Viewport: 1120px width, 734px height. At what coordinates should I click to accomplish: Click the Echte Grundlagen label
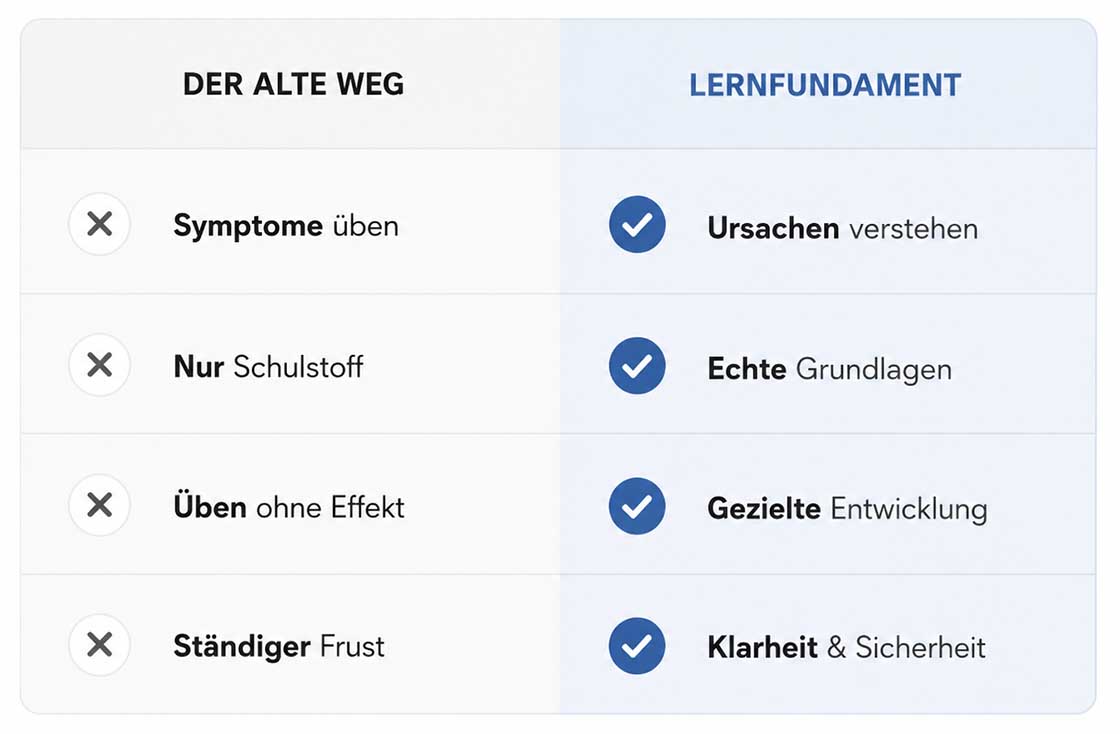(x=829, y=370)
